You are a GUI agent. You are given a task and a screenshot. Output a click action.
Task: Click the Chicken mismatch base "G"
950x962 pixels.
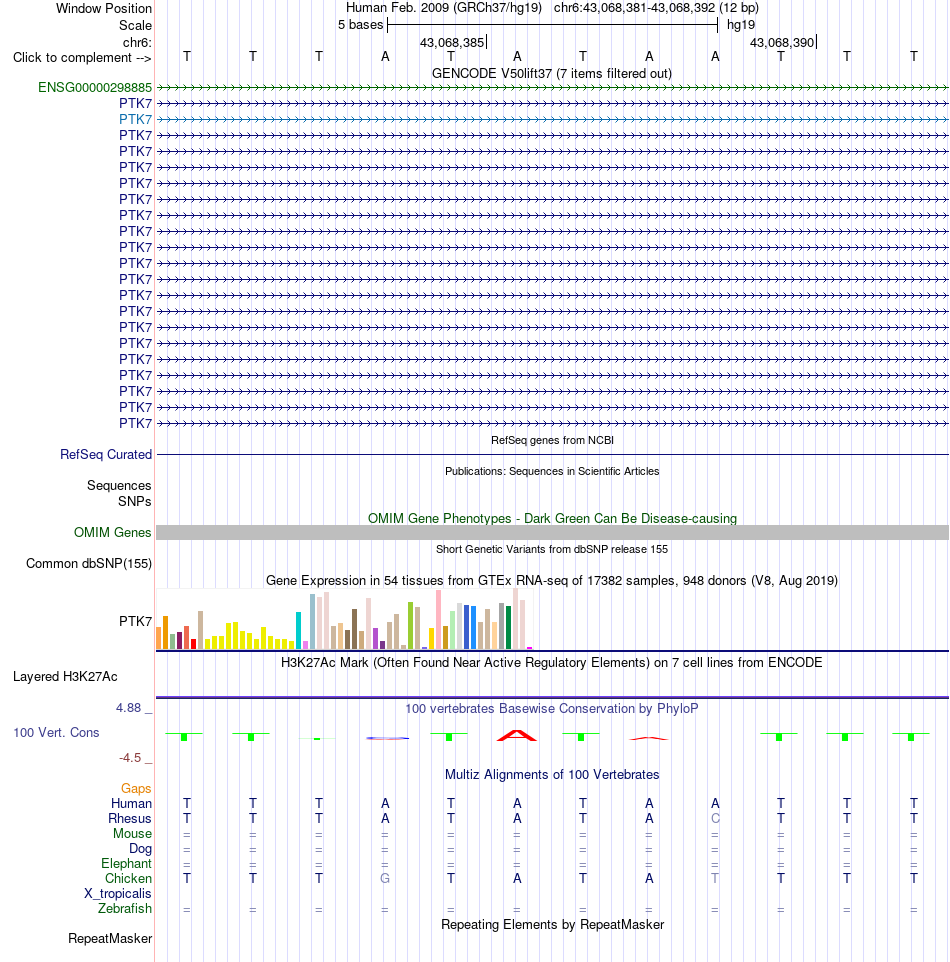click(385, 879)
